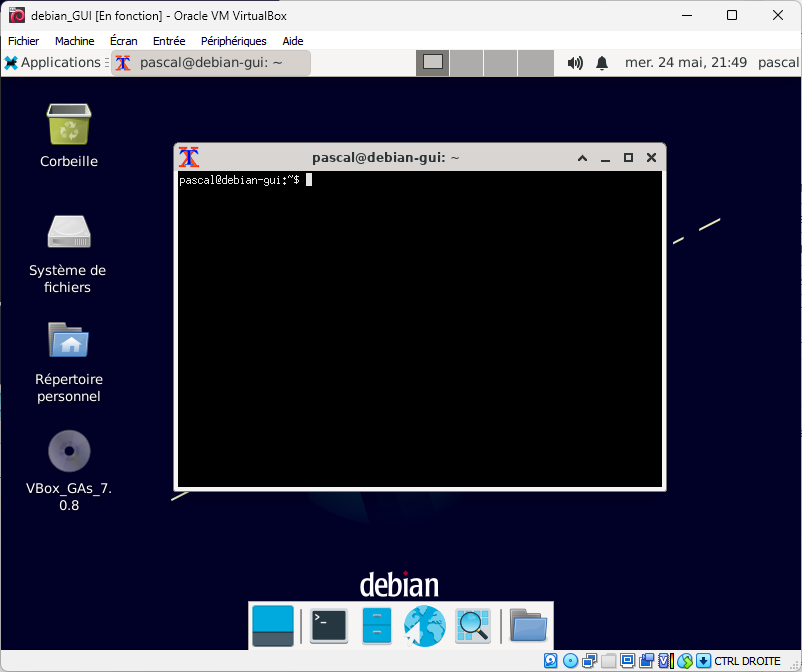Open the pascal user menu in the panel
This screenshot has height=672, width=802.
(x=778, y=62)
